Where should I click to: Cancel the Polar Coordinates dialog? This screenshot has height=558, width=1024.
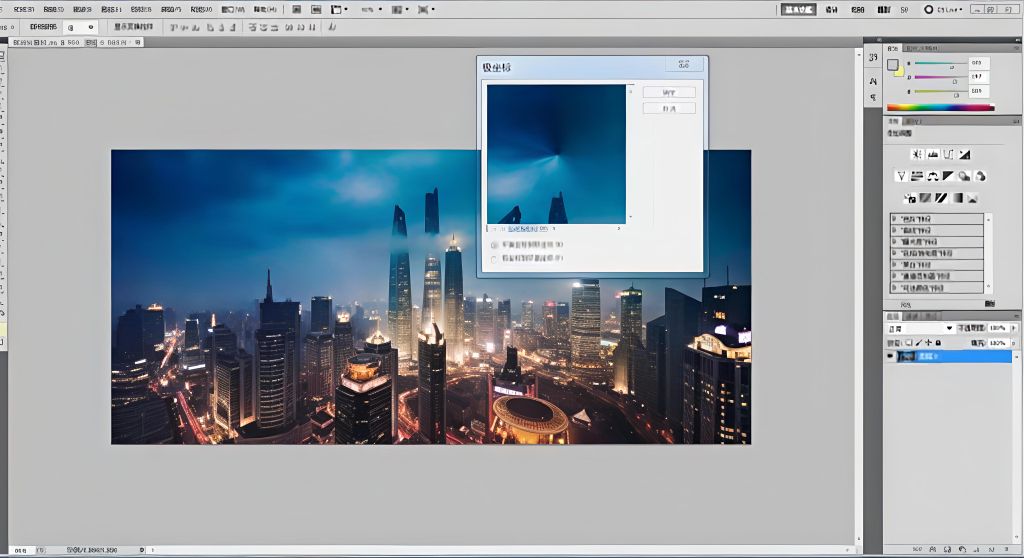pos(669,108)
